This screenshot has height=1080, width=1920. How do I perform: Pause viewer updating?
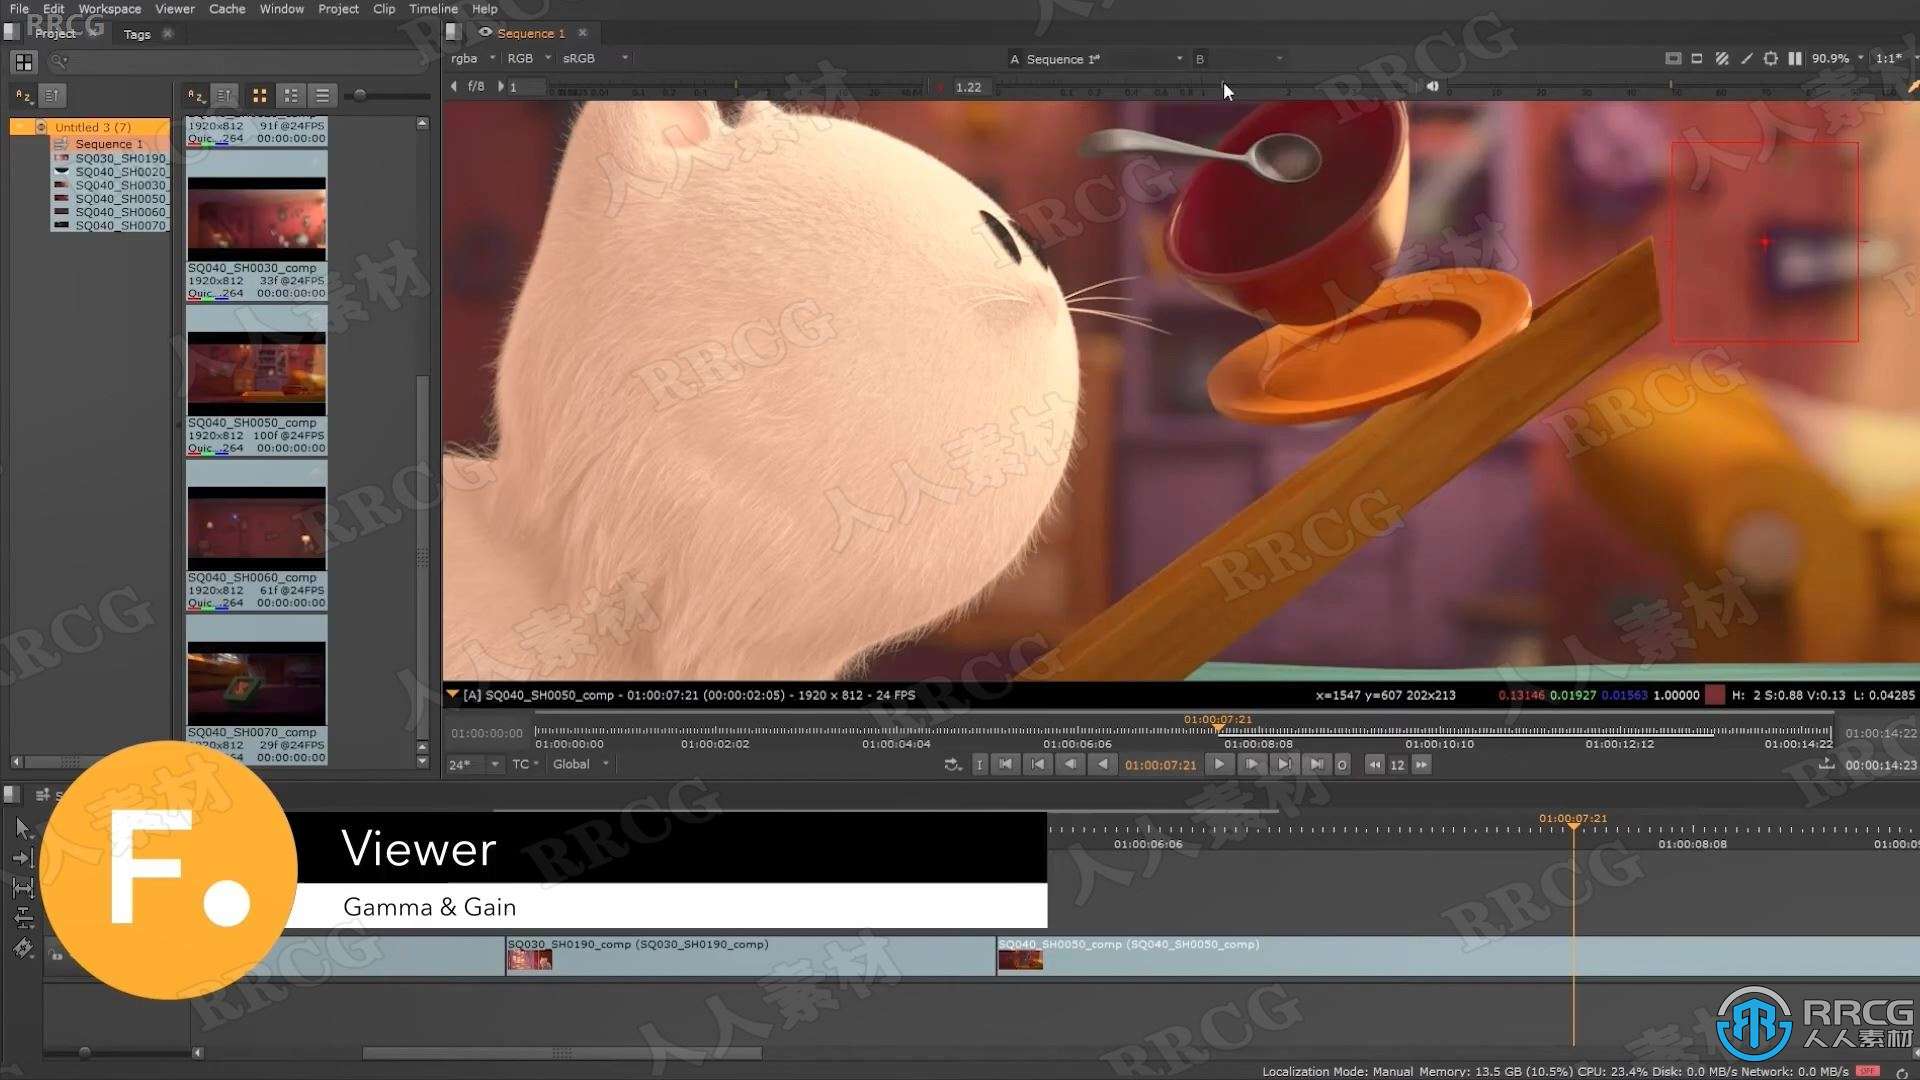(x=1795, y=59)
